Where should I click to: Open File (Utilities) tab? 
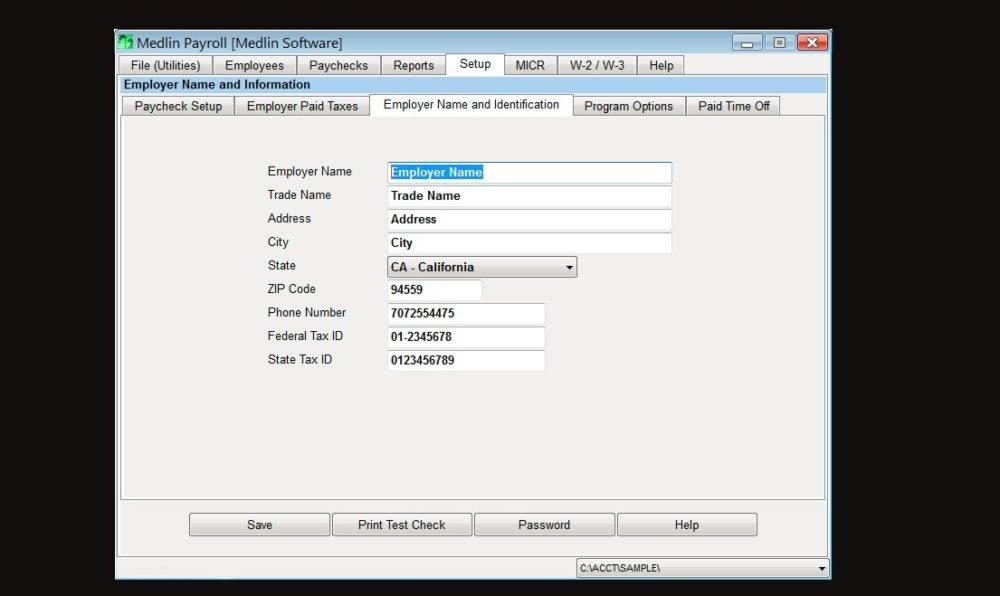tap(165, 66)
